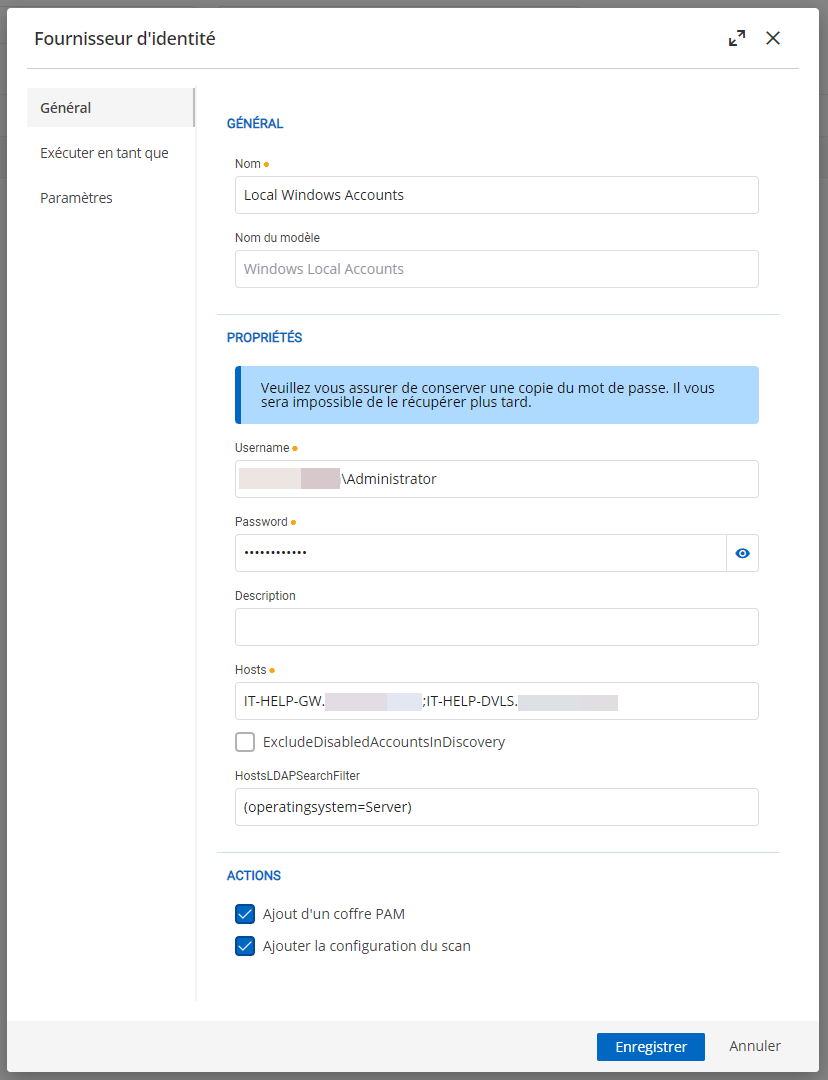Click the empty Description field

[496, 627]
